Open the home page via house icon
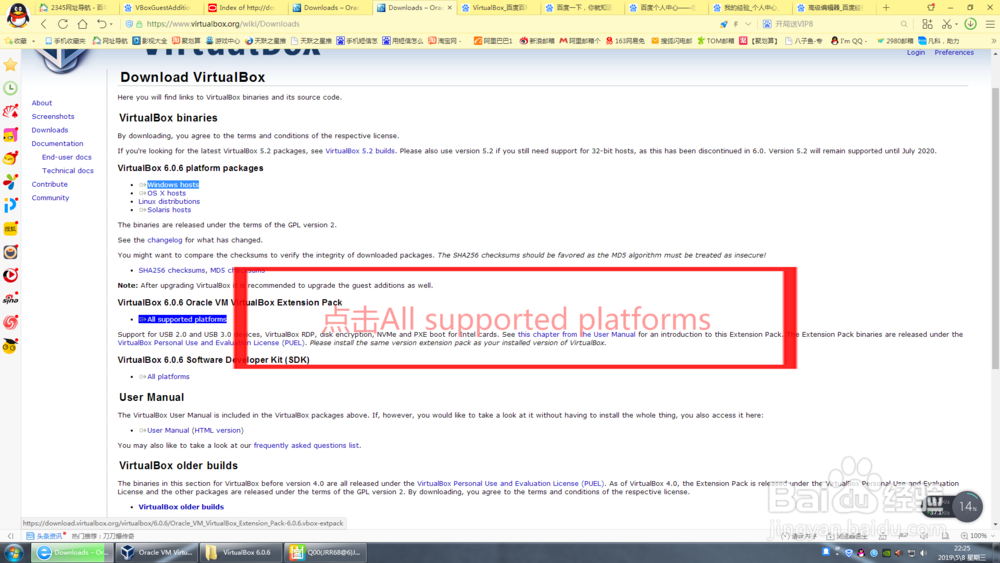The width and height of the screenshot is (1000, 563). tap(82, 24)
